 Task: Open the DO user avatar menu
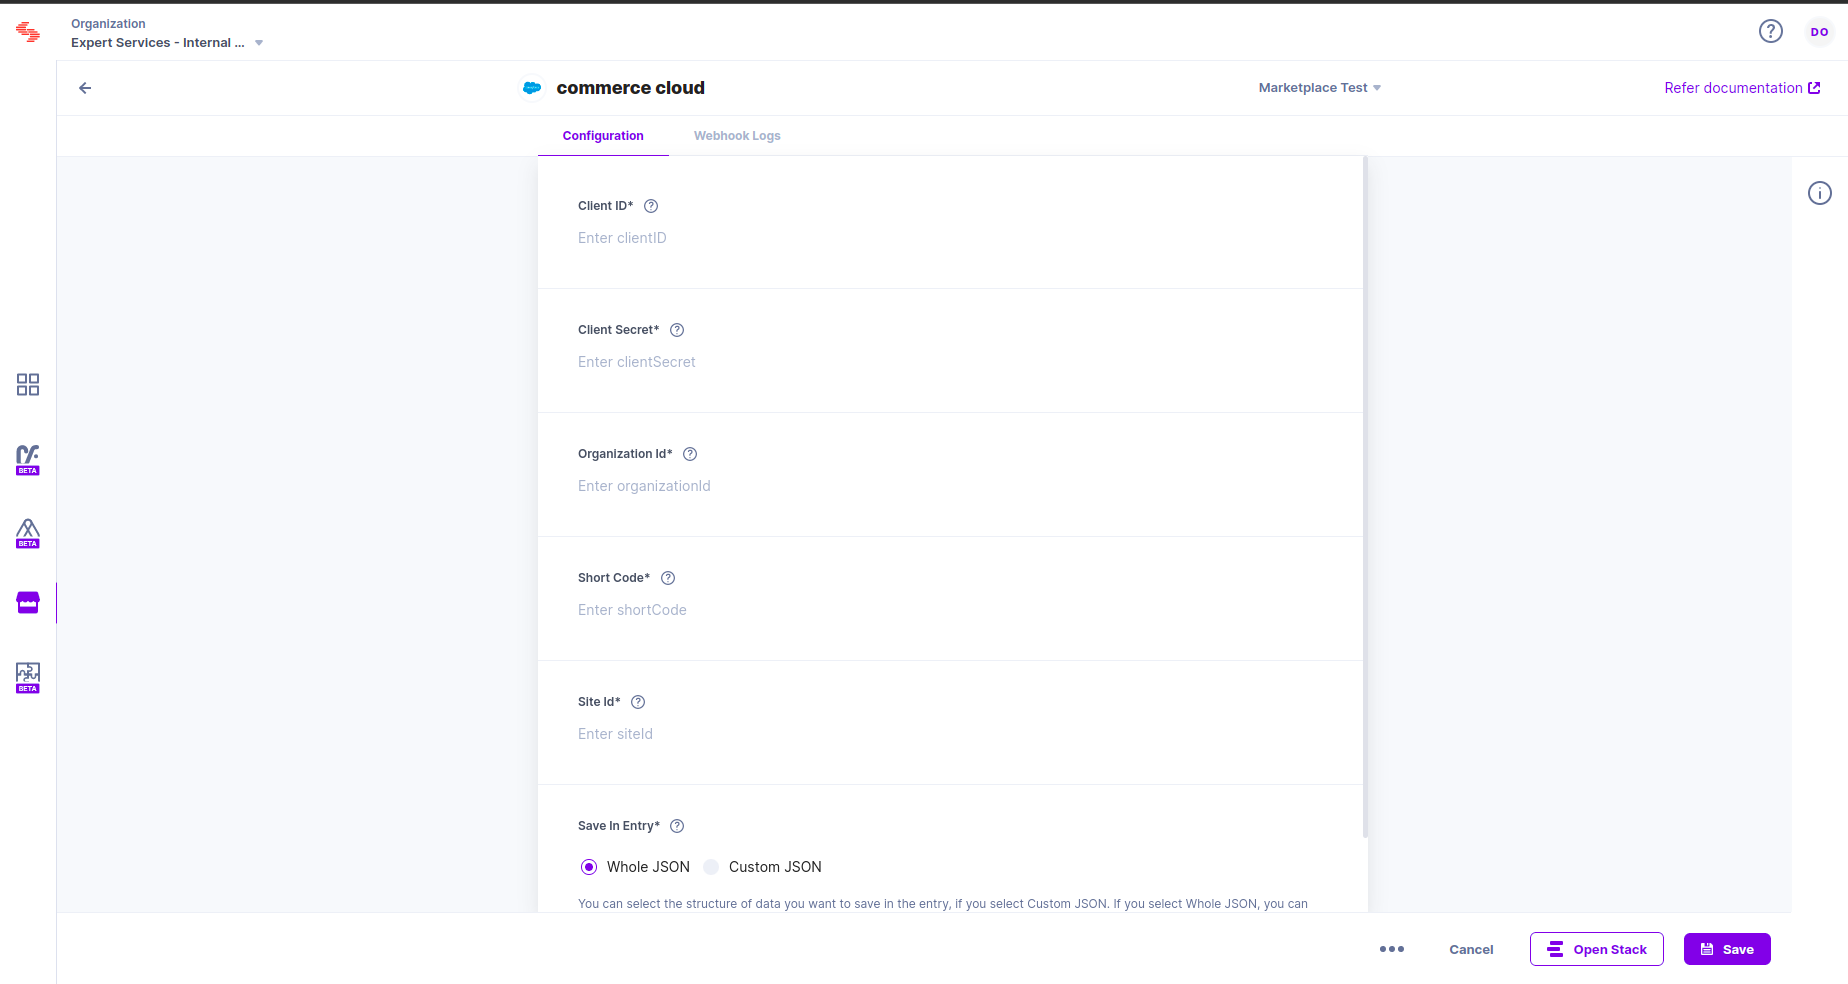[x=1819, y=32]
